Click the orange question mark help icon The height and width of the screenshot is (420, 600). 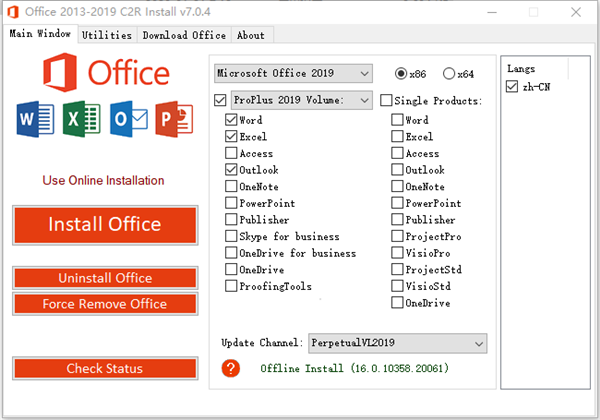click(x=232, y=369)
